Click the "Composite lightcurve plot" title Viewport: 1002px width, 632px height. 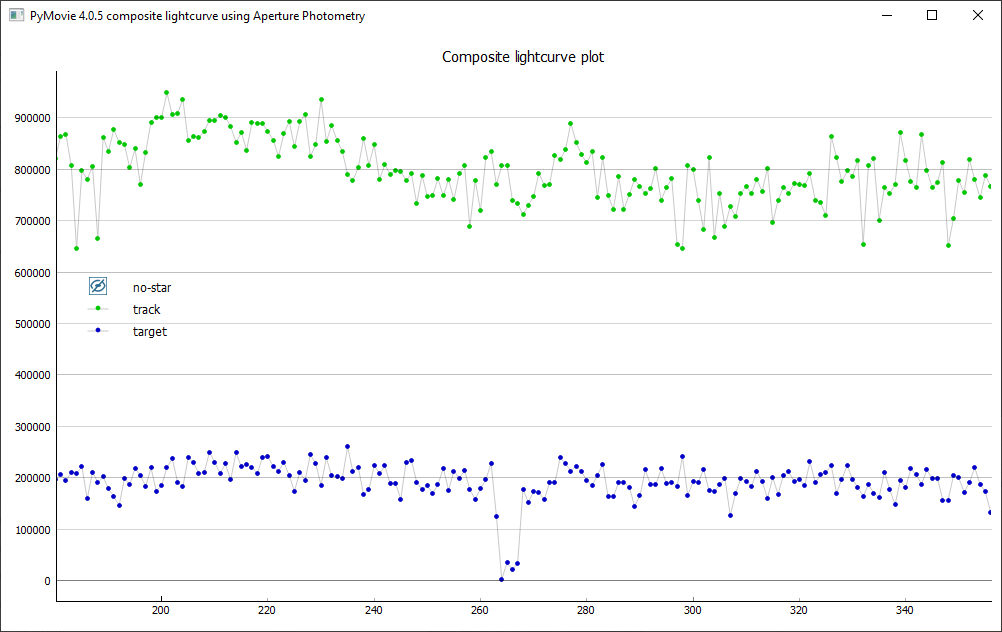pos(523,57)
